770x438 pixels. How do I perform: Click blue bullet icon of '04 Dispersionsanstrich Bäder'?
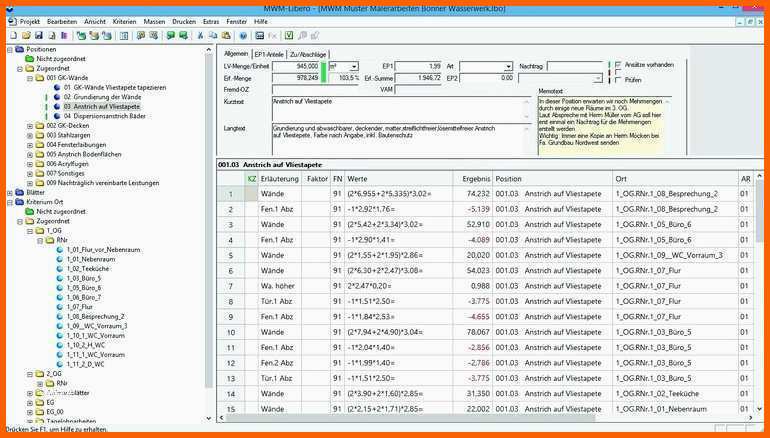click(57, 116)
